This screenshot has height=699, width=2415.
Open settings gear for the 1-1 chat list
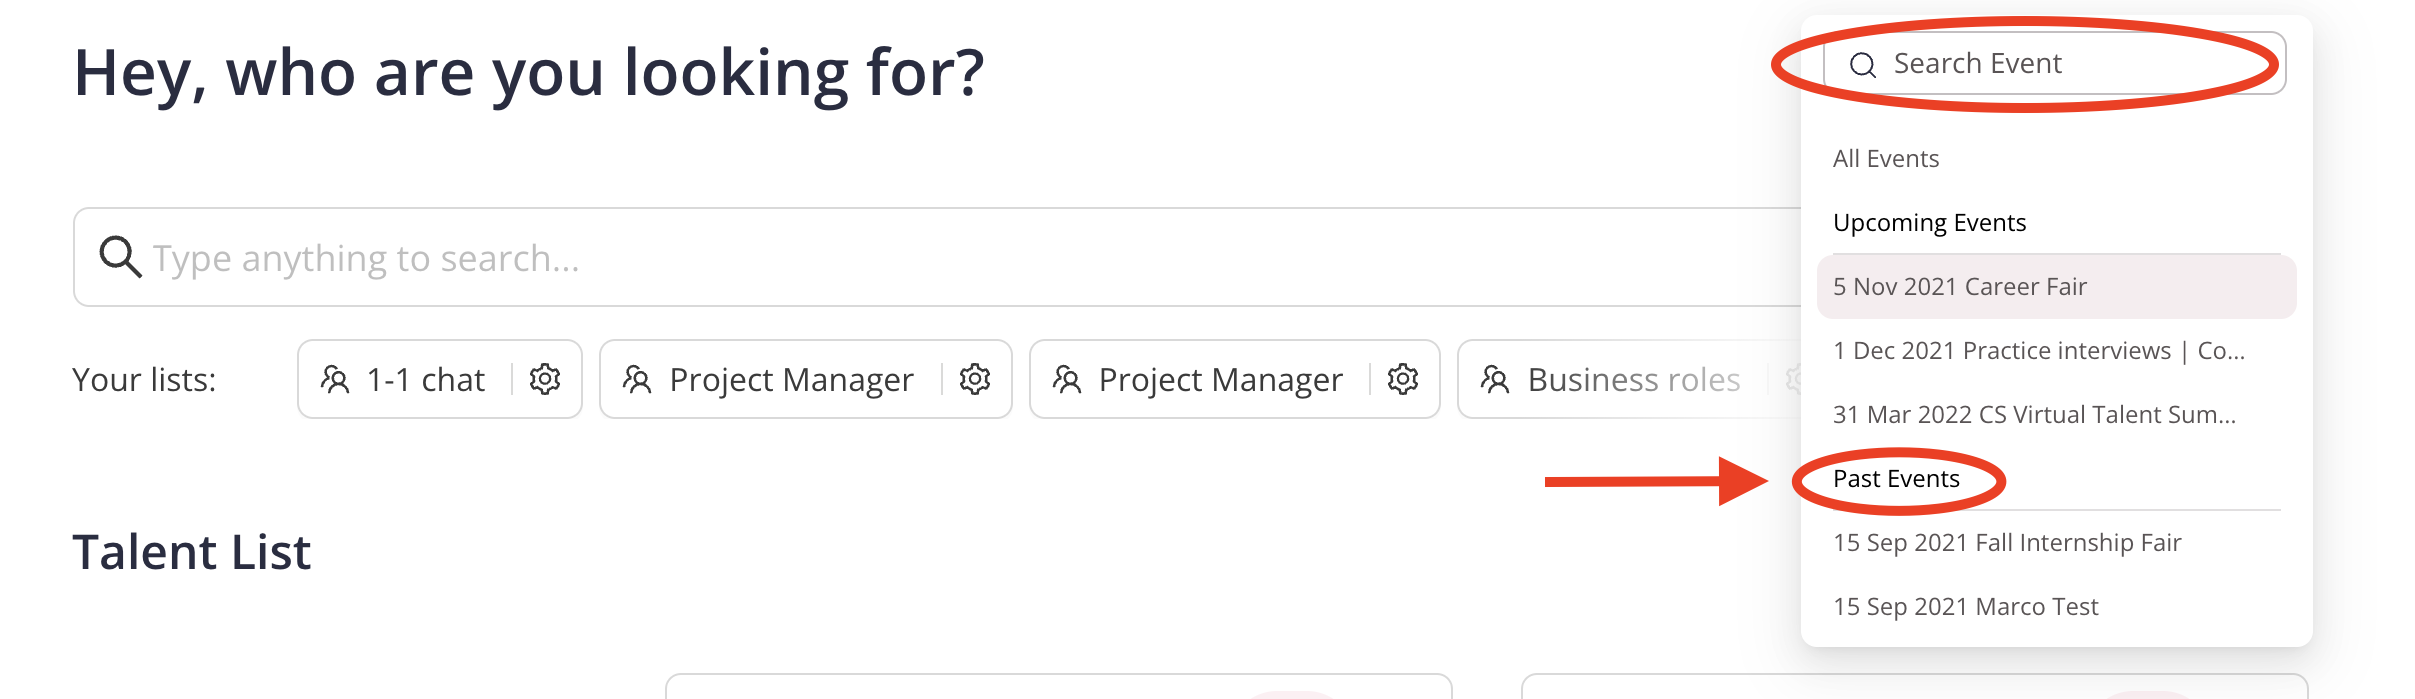(x=545, y=379)
